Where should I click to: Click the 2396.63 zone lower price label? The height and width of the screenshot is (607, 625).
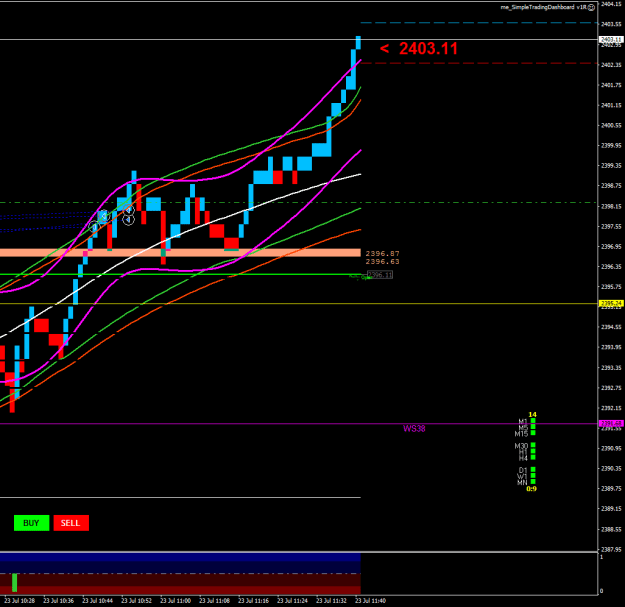pos(382,262)
